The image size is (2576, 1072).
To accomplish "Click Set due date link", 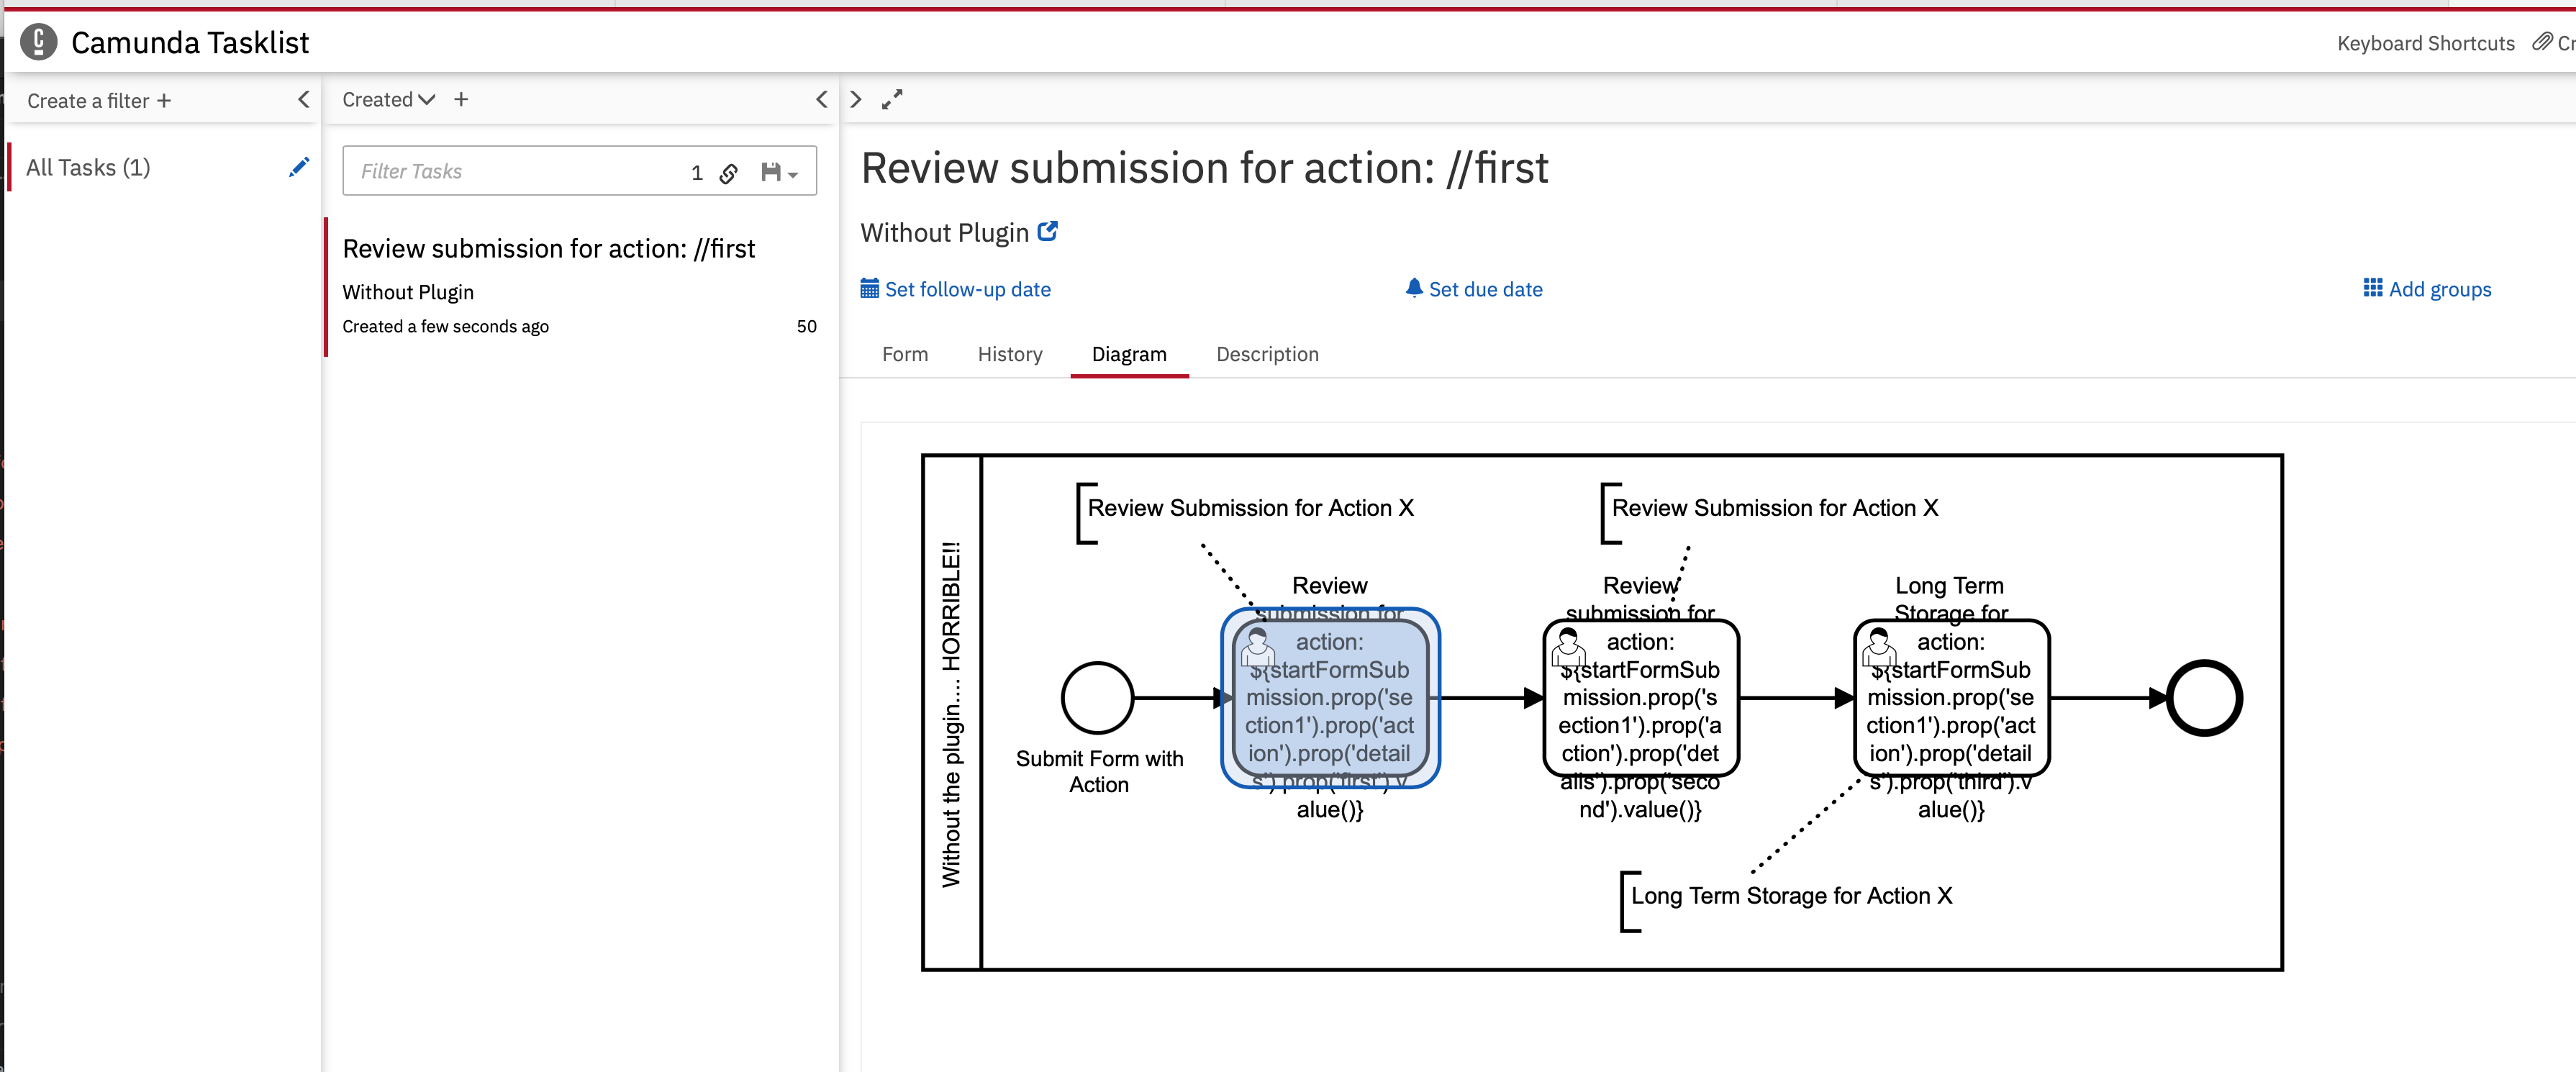I will pyautogui.click(x=1474, y=289).
